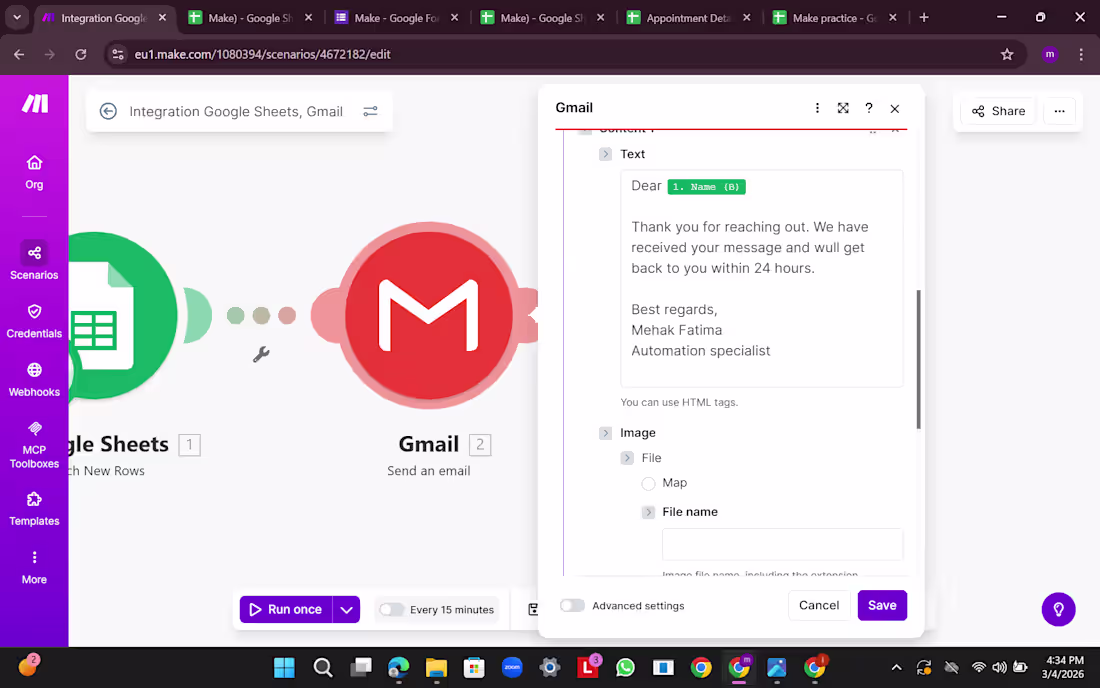
Task: Expand Gmail panel to fullscreen
Action: pyautogui.click(x=843, y=108)
